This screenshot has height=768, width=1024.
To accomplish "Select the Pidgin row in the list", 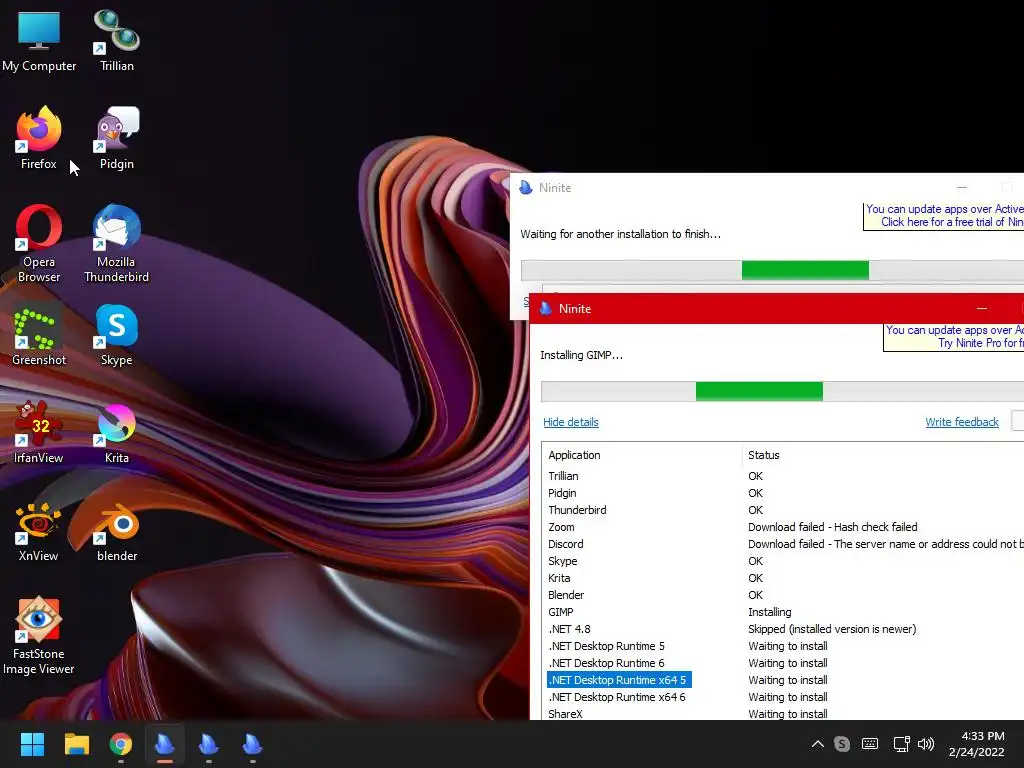I will click(x=782, y=493).
